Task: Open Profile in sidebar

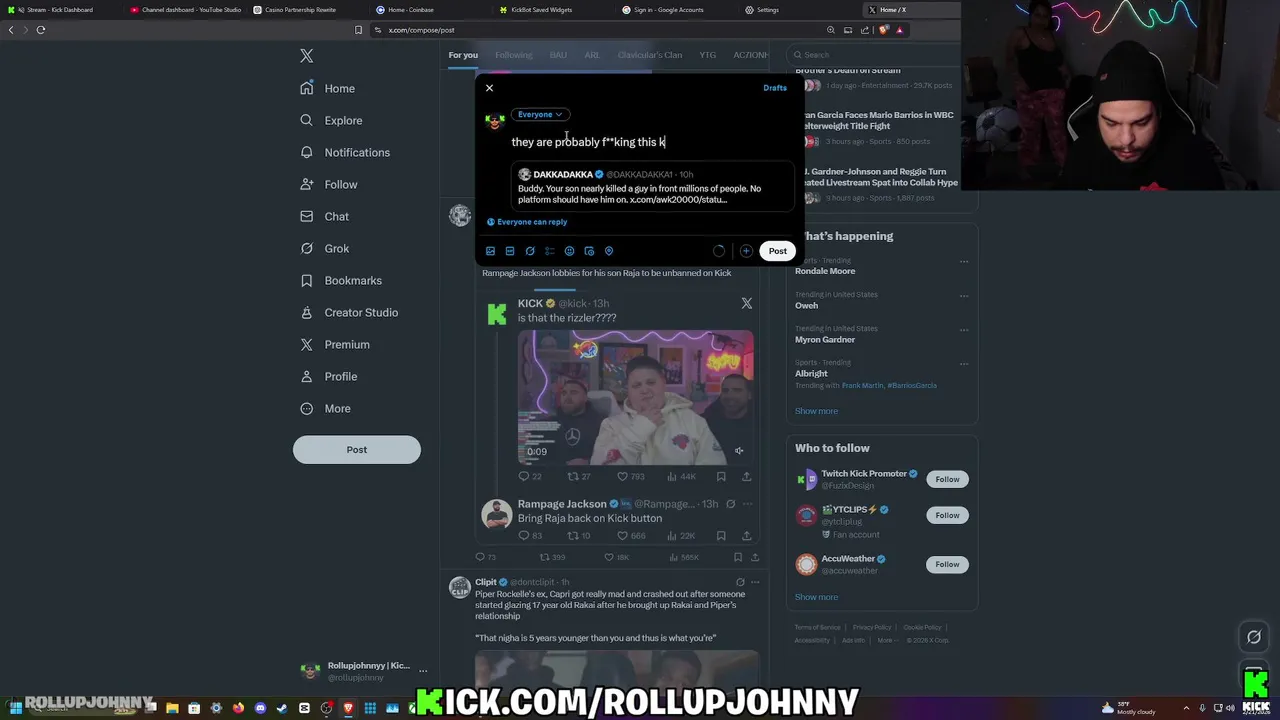Action: tap(329, 376)
